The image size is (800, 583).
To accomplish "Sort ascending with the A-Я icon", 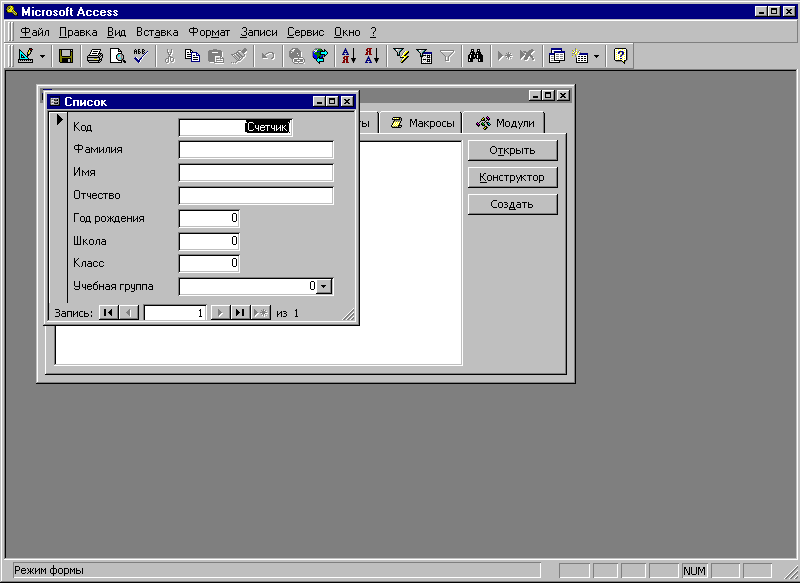I will pyautogui.click(x=348, y=56).
